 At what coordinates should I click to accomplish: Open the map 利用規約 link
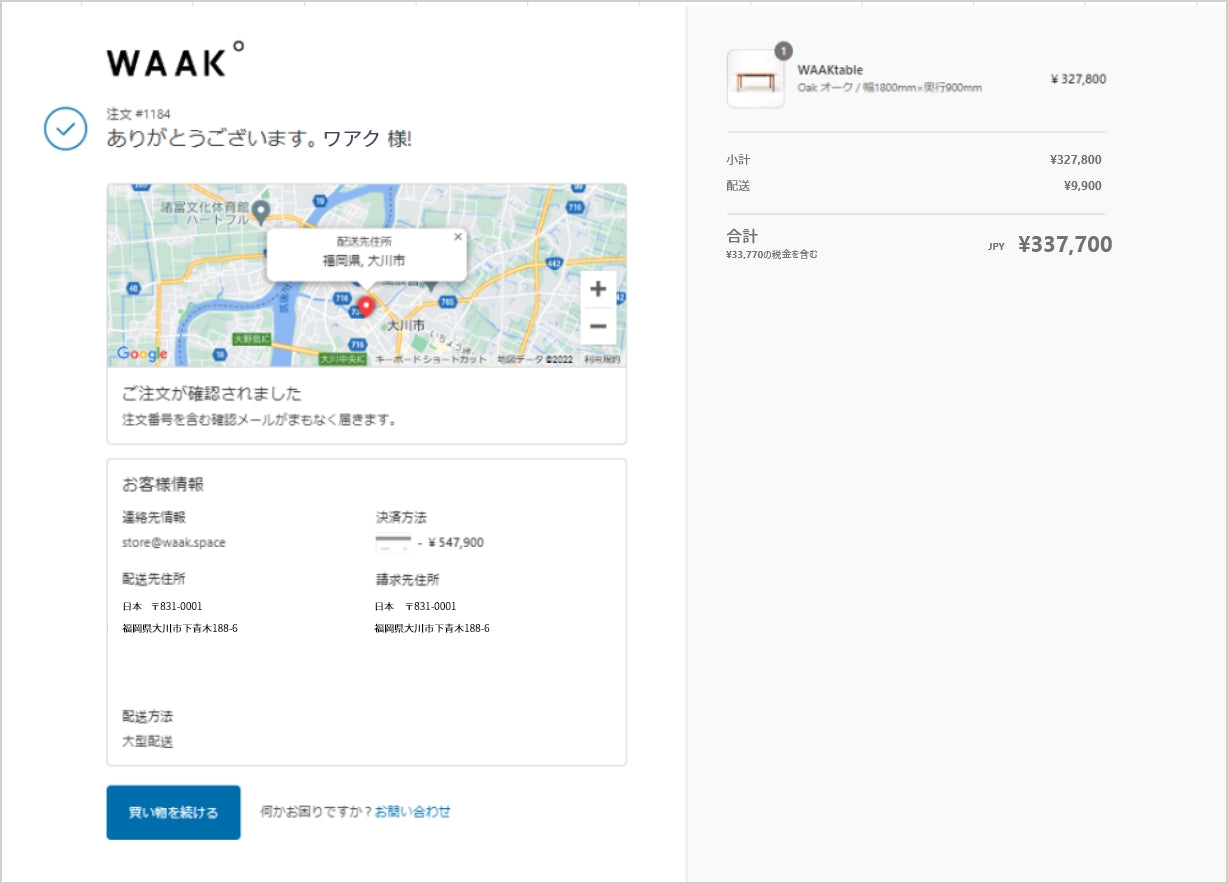tap(602, 360)
